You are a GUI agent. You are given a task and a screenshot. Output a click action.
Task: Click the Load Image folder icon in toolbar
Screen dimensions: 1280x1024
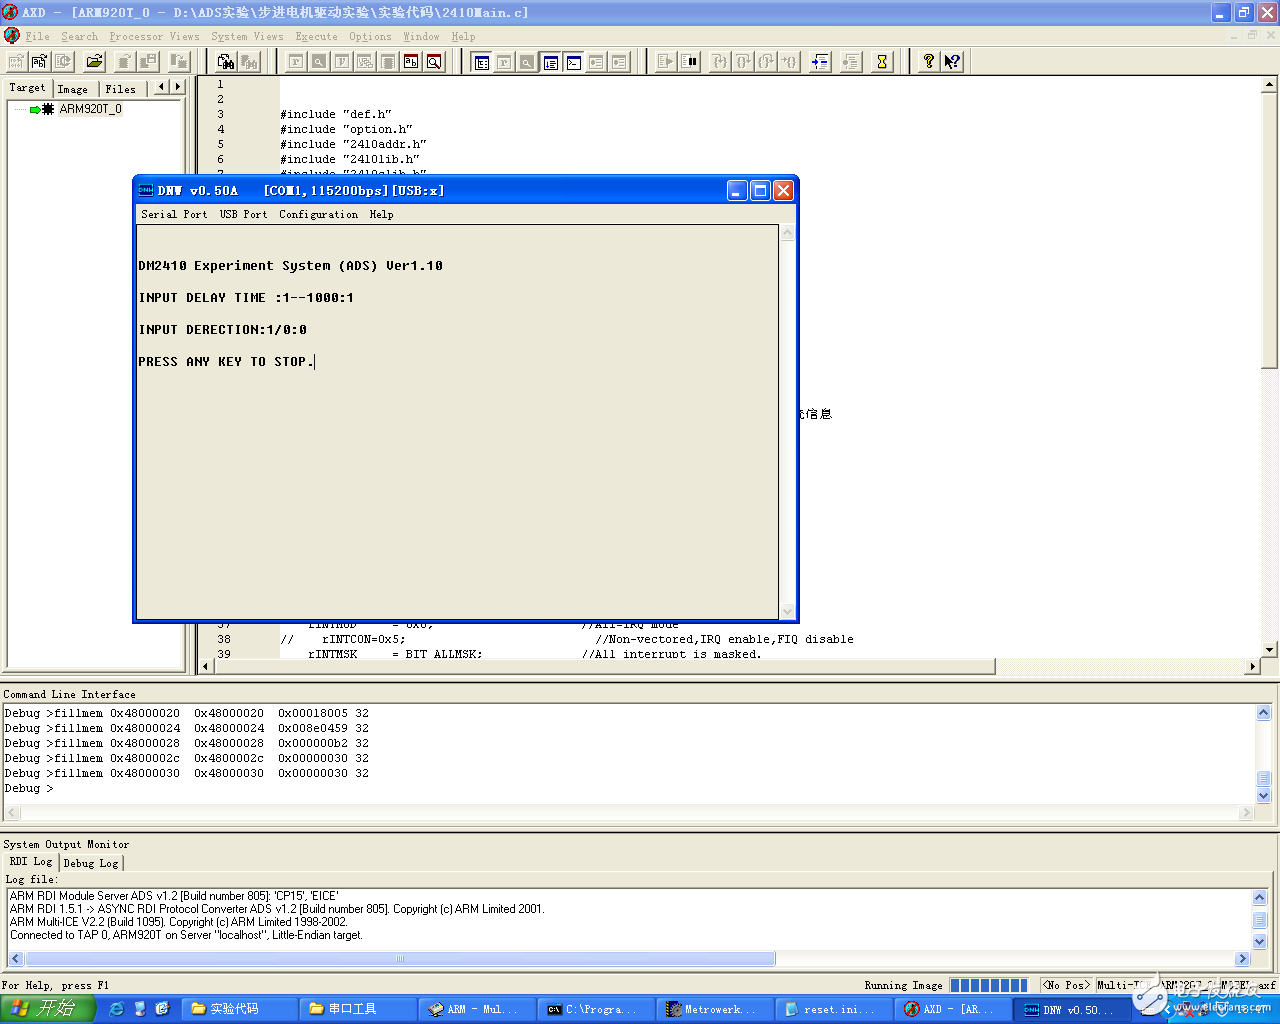[x=94, y=62]
